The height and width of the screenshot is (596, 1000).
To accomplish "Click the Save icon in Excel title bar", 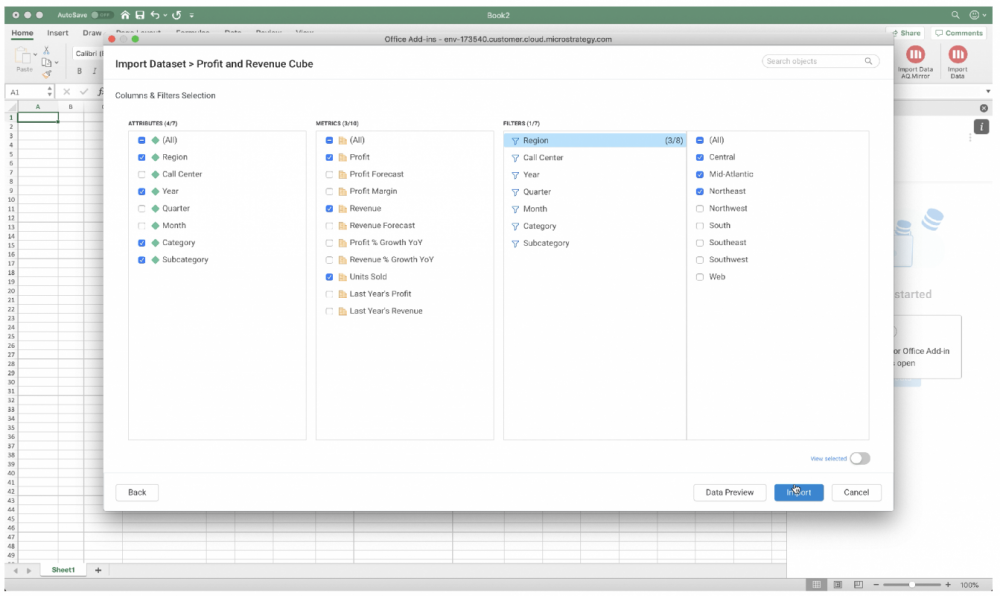I will (140, 15).
